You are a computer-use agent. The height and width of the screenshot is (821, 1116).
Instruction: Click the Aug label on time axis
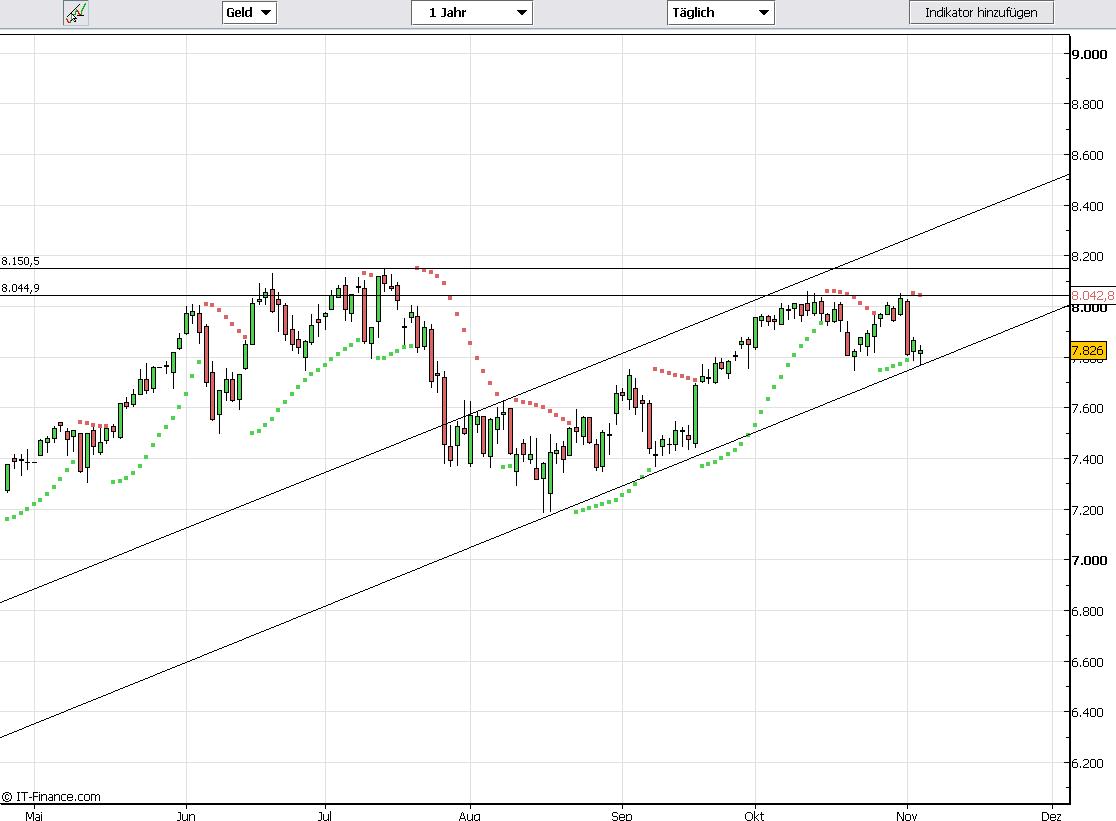(469, 815)
